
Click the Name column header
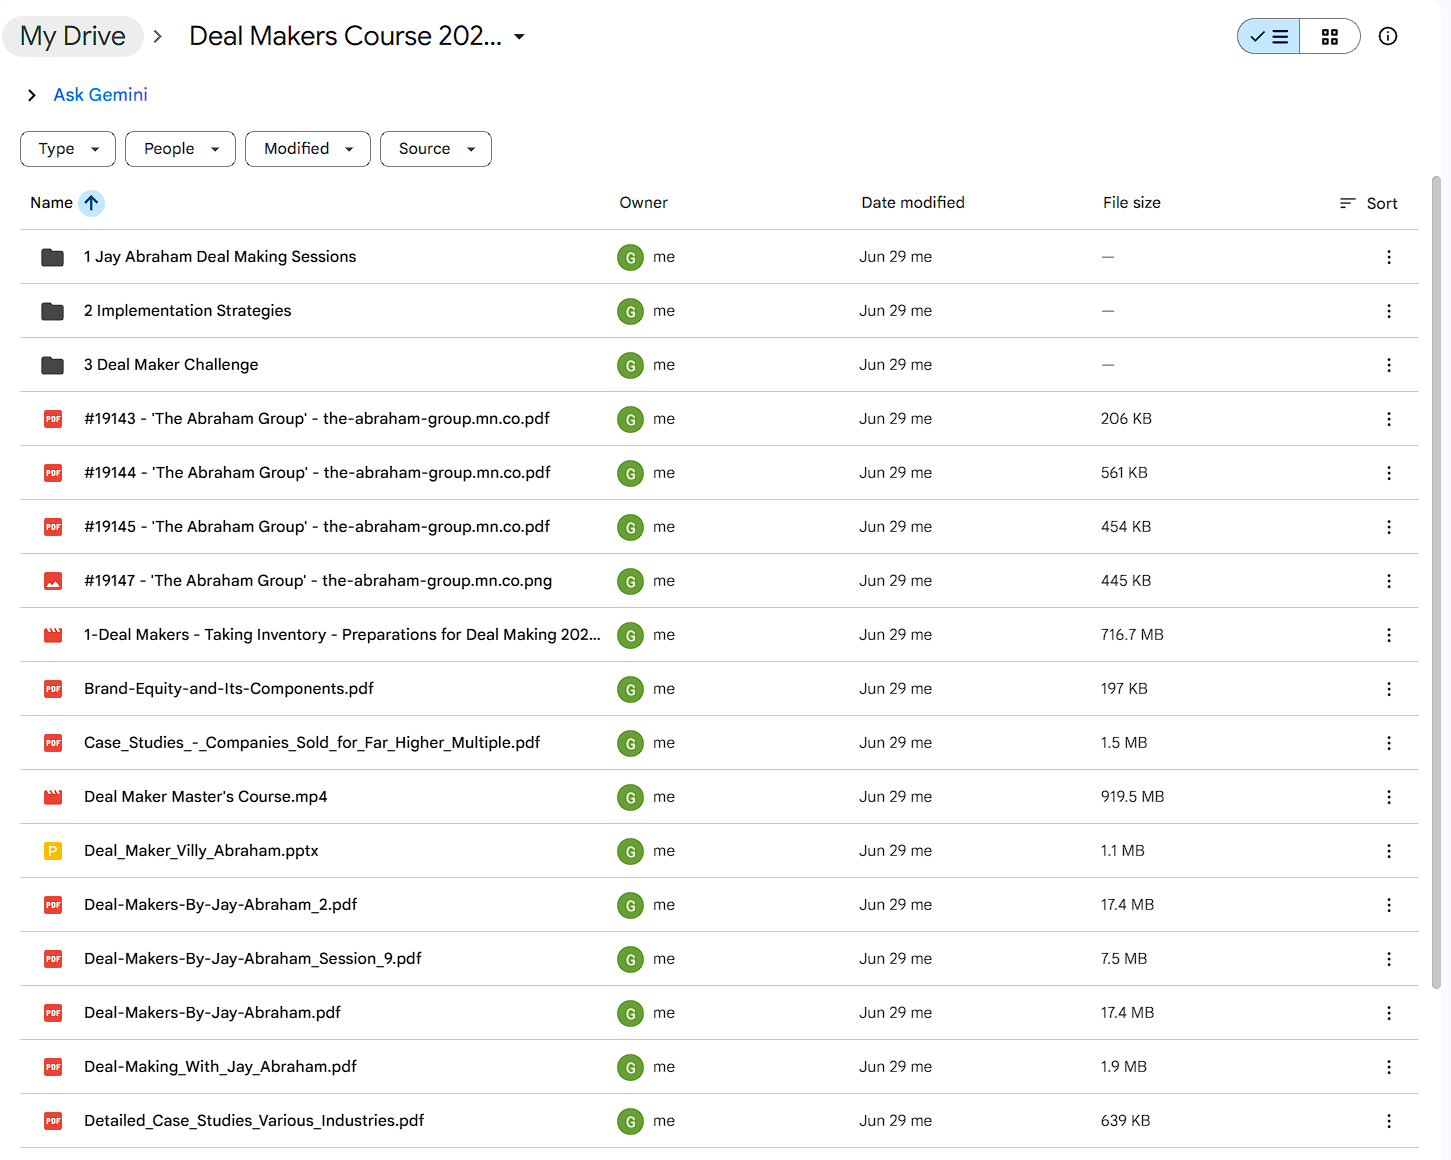51,203
